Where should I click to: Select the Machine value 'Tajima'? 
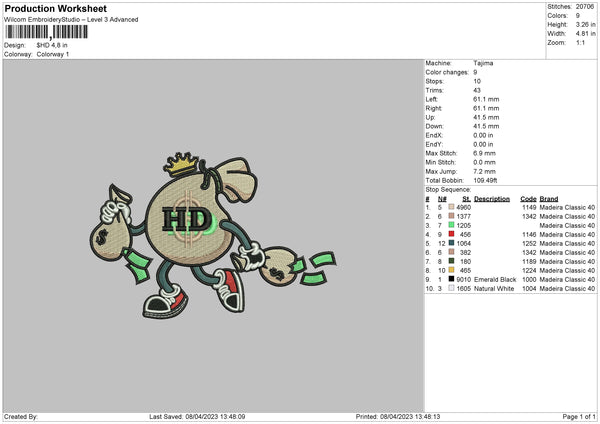pos(483,63)
